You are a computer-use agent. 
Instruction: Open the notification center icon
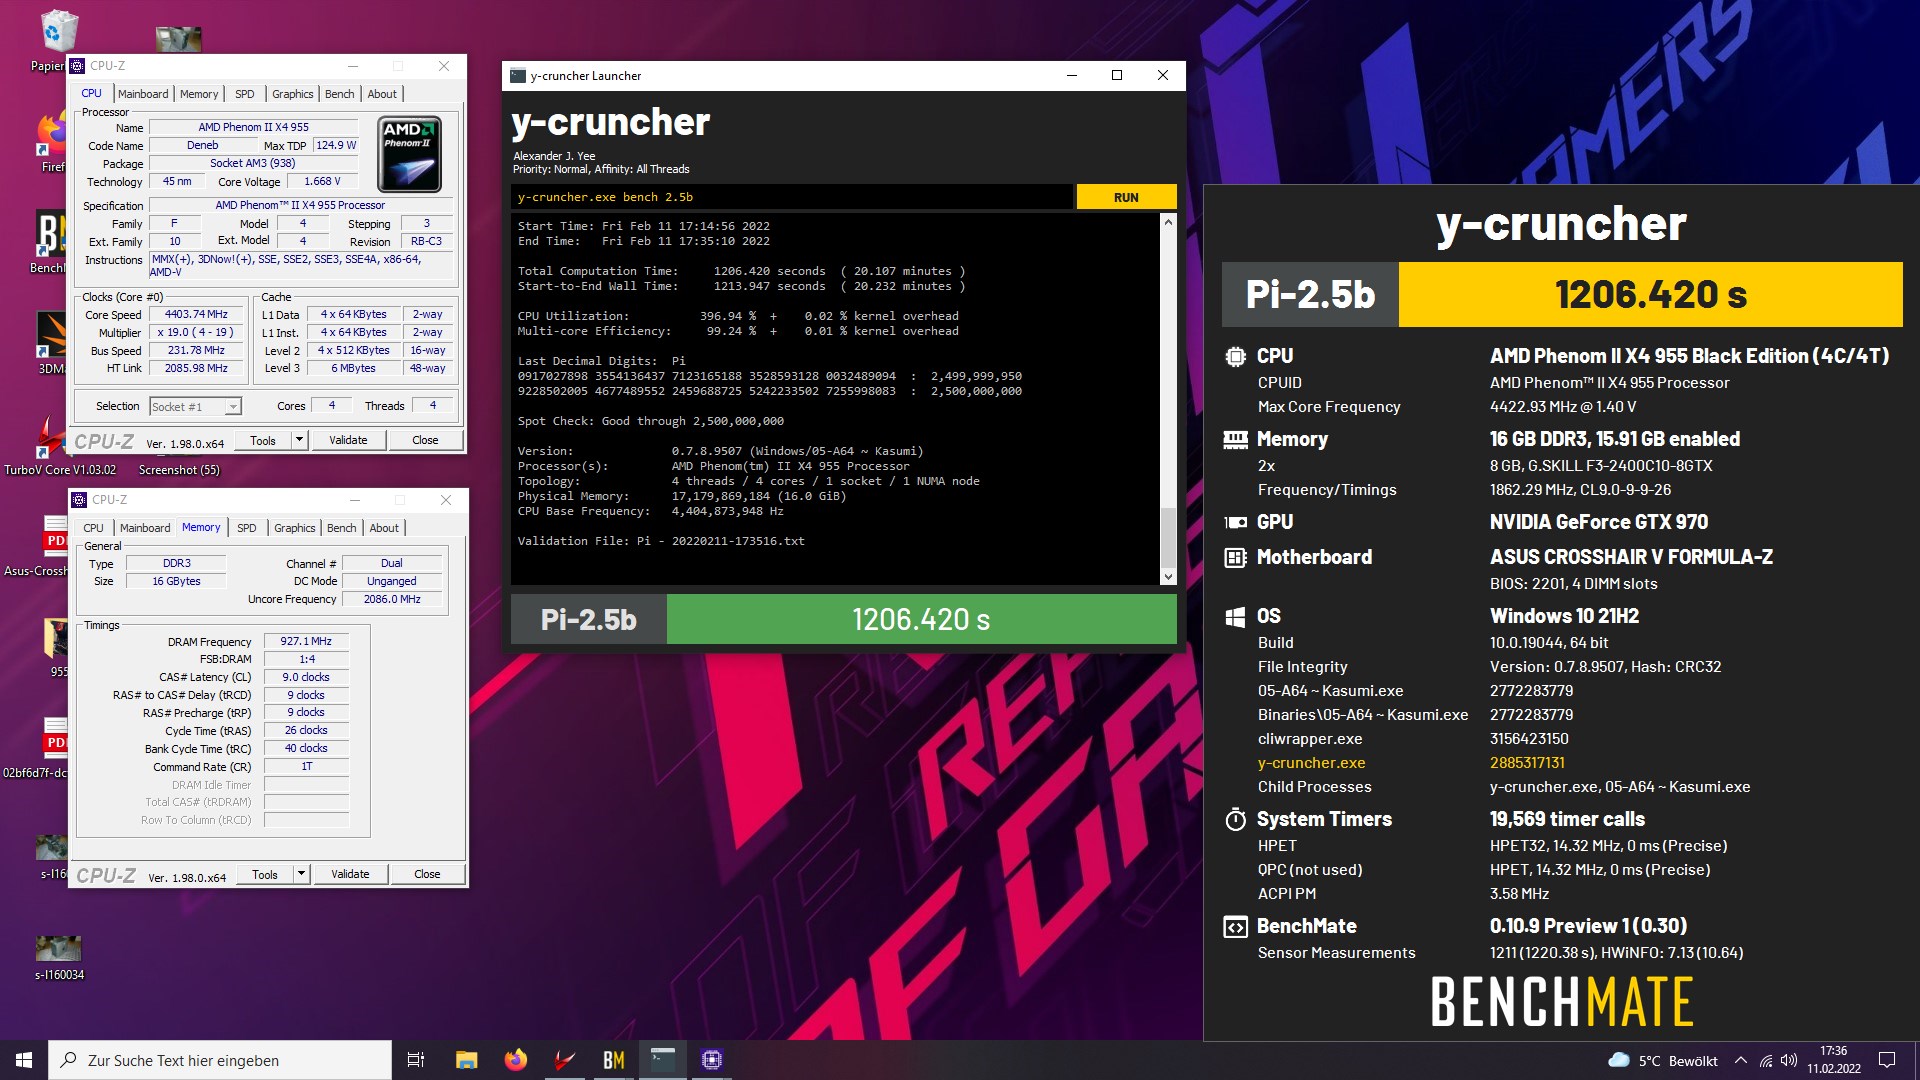point(1887,1060)
